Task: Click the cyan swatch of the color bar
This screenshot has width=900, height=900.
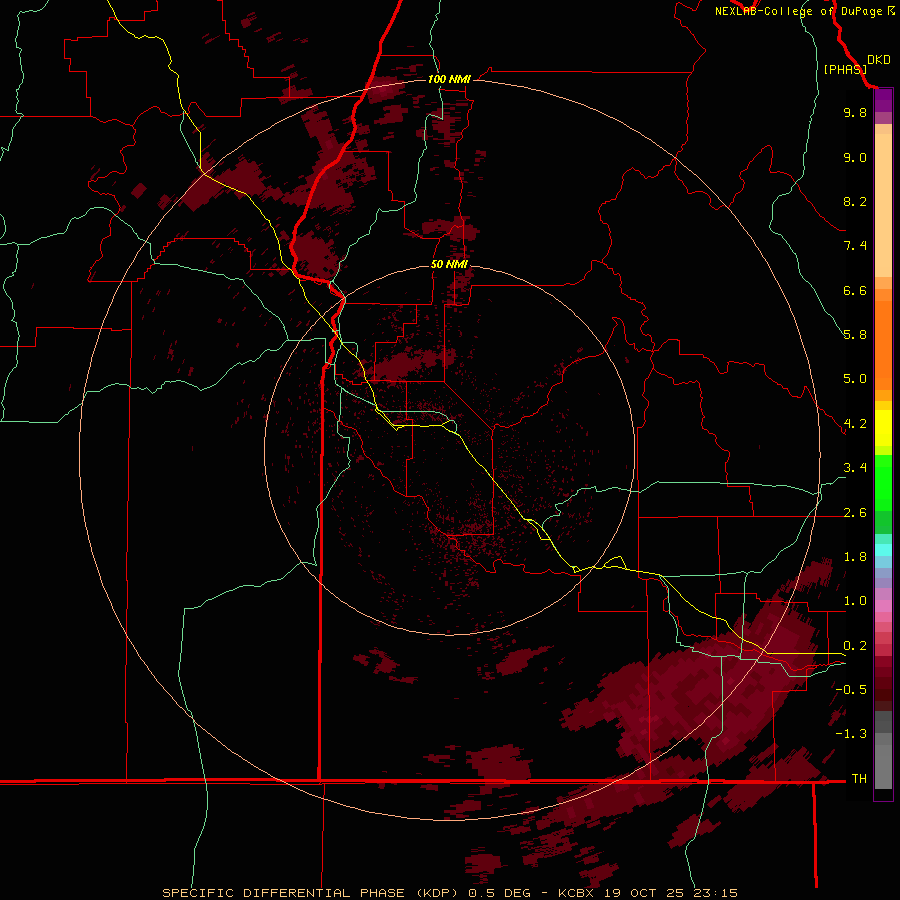Action: click(883, 550)
